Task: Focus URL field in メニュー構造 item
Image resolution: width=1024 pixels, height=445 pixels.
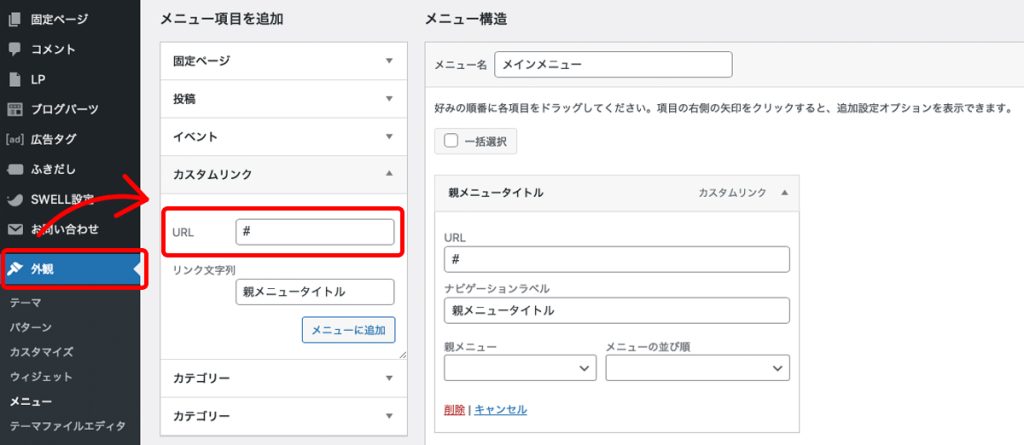Action: tap(616, 259)
